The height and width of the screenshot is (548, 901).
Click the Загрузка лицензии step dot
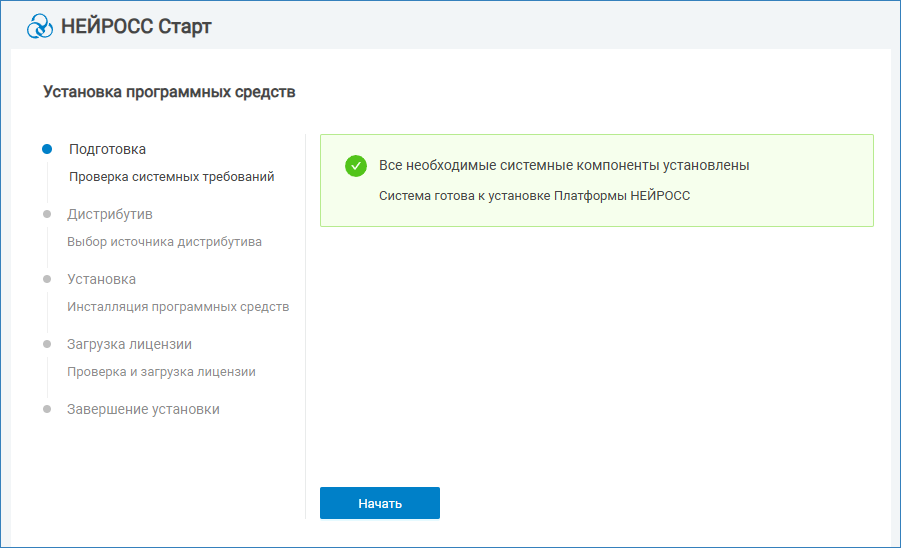(47, 344)
